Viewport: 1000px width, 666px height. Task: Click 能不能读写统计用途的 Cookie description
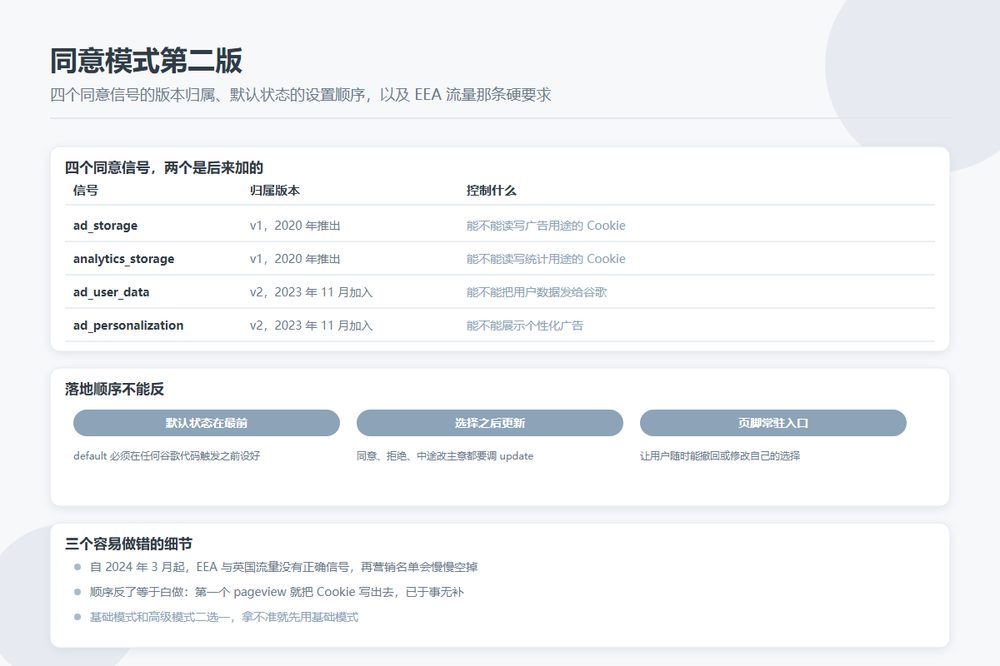[x=546, y=258]
